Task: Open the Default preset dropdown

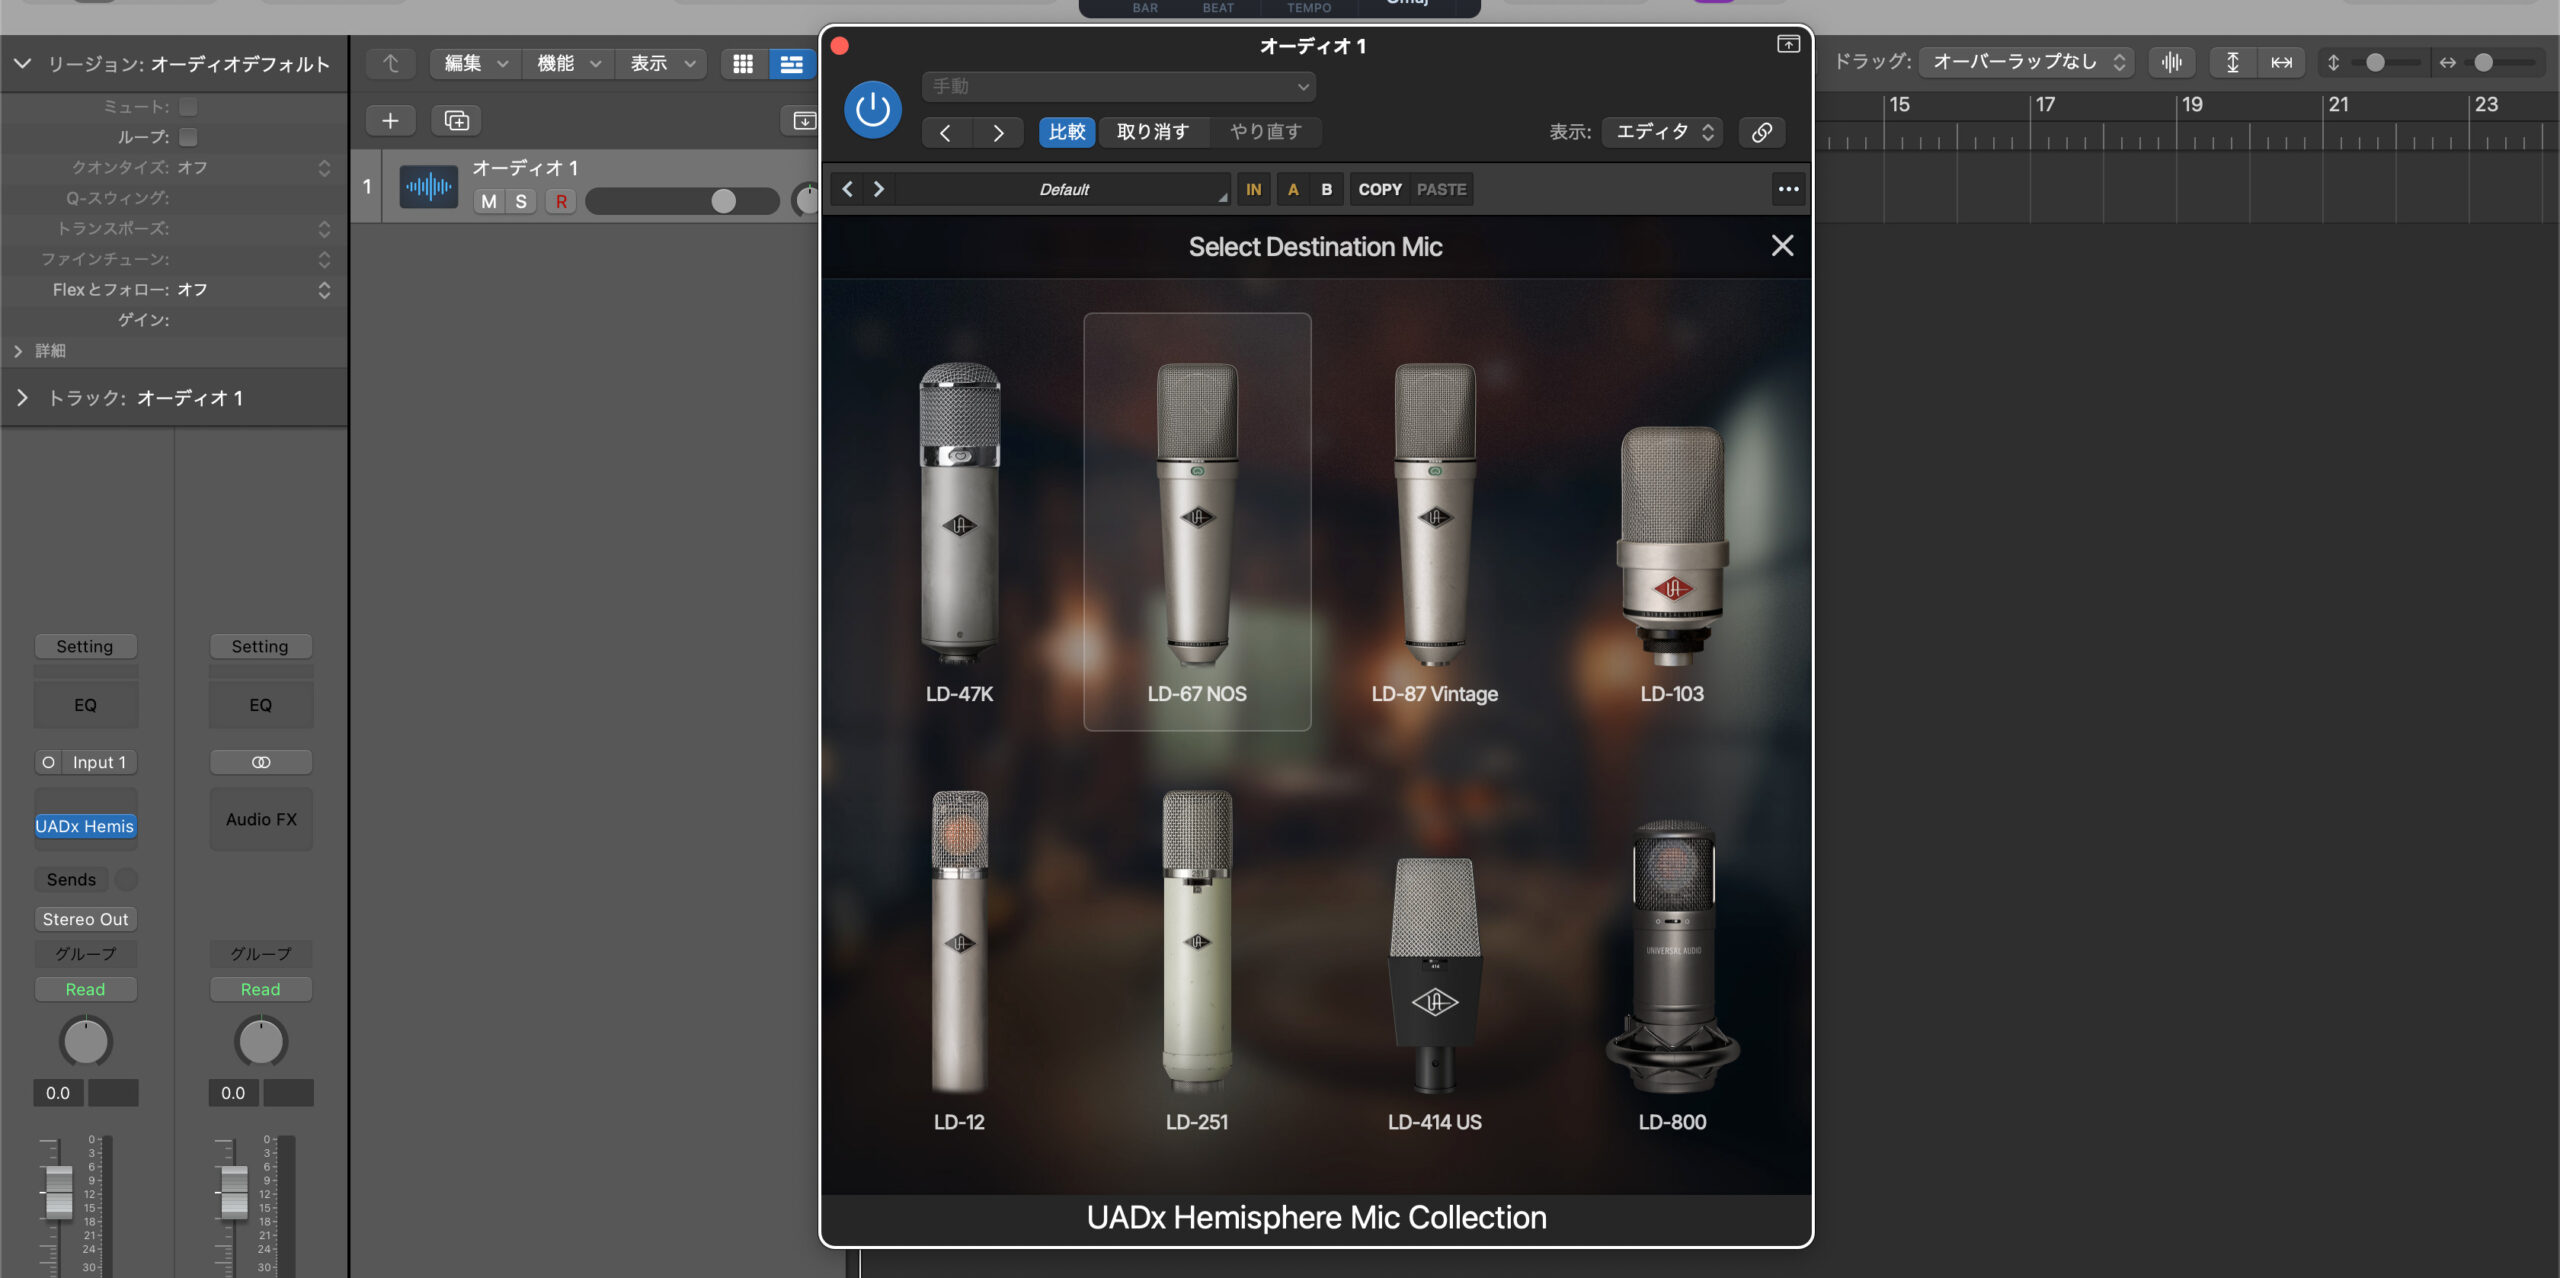Action: point(1063,189)
